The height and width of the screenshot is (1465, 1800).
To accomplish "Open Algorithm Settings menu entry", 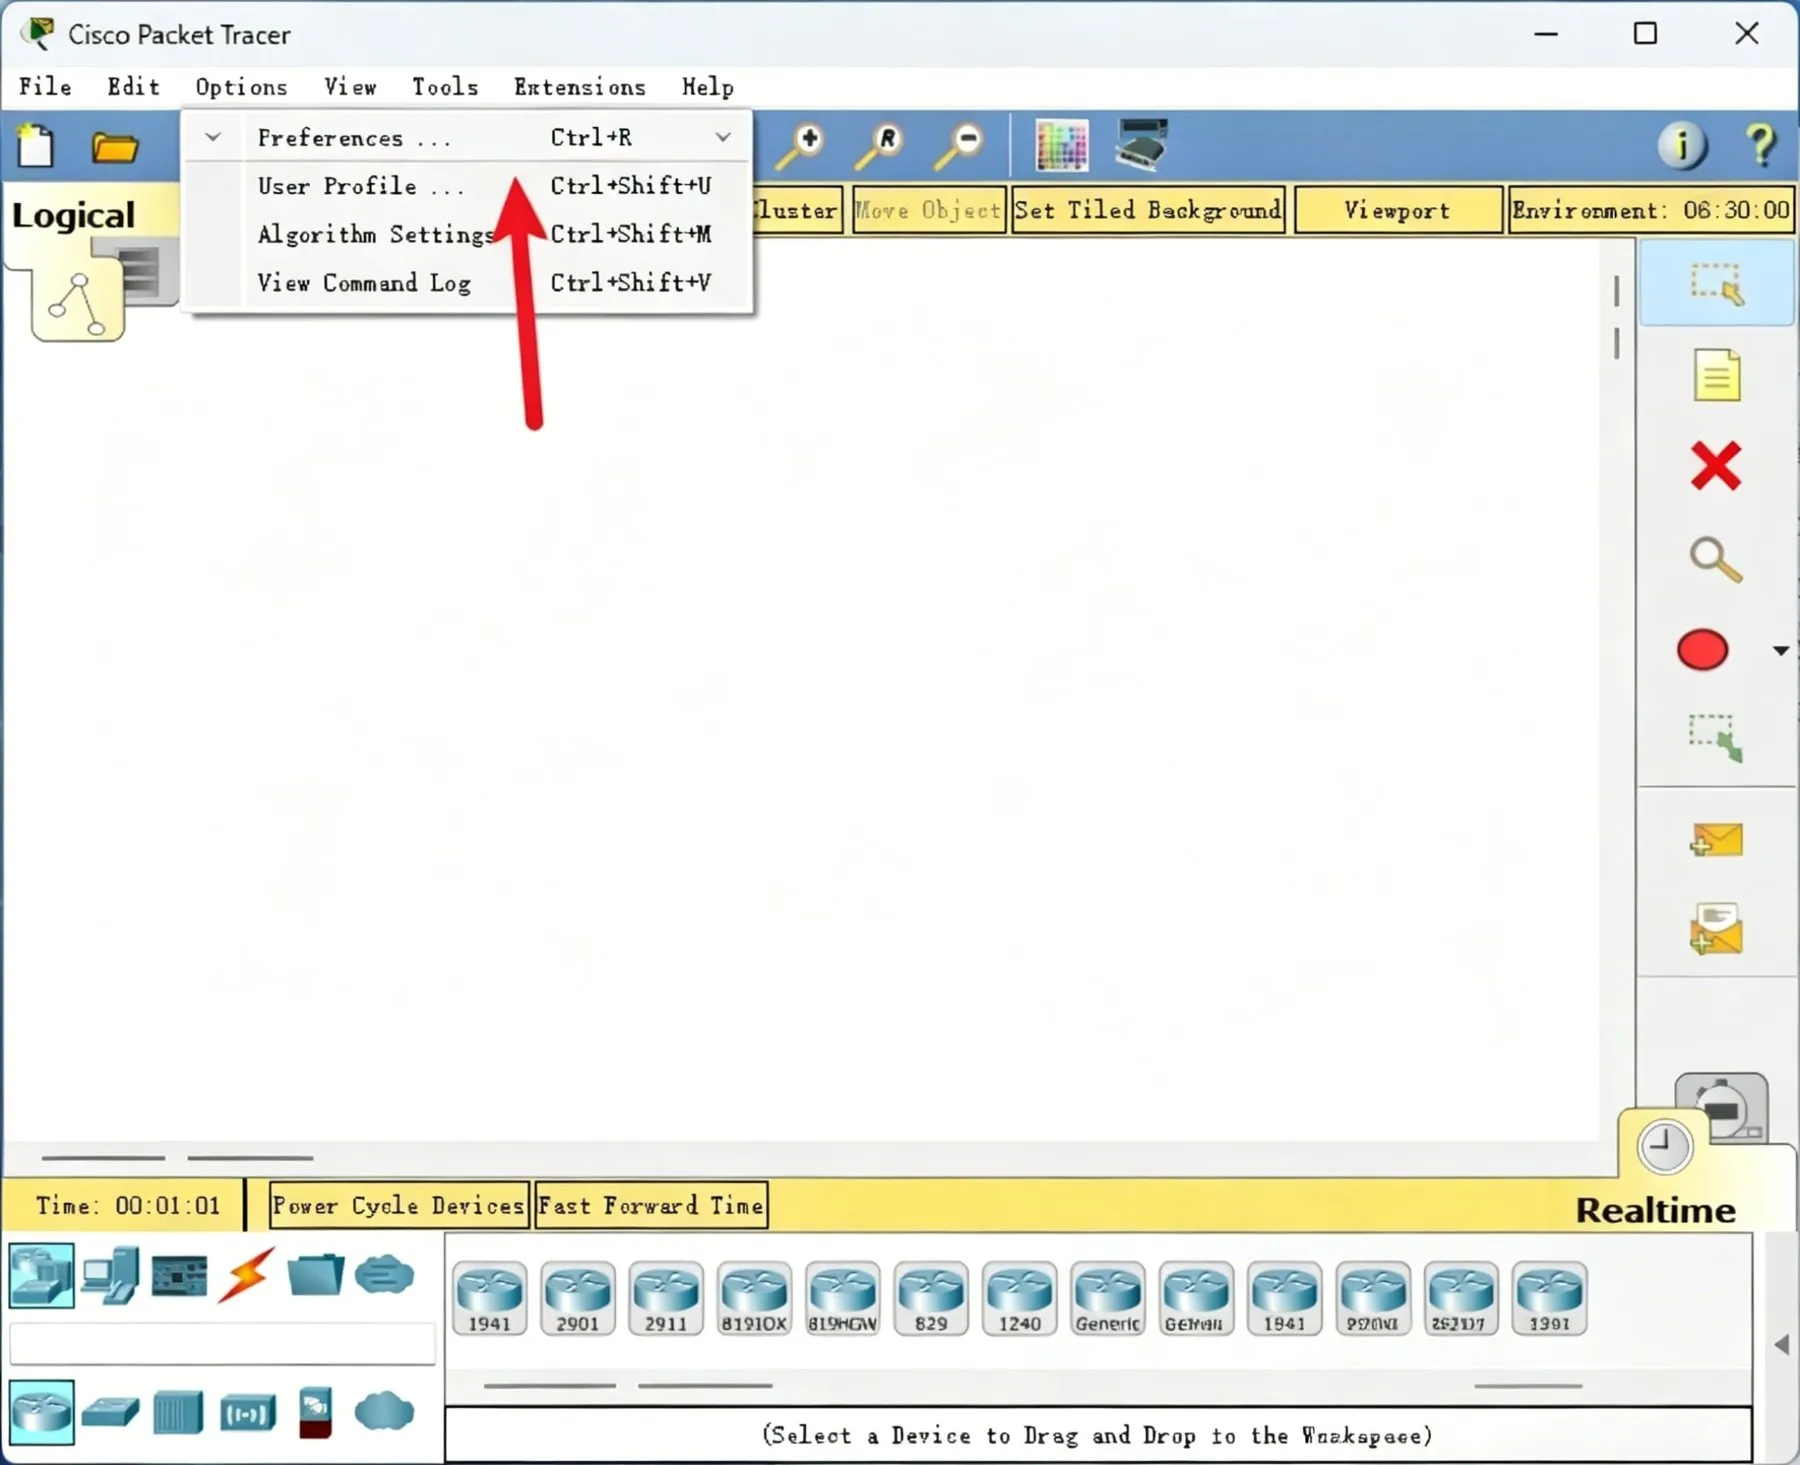I will (468, 234).
